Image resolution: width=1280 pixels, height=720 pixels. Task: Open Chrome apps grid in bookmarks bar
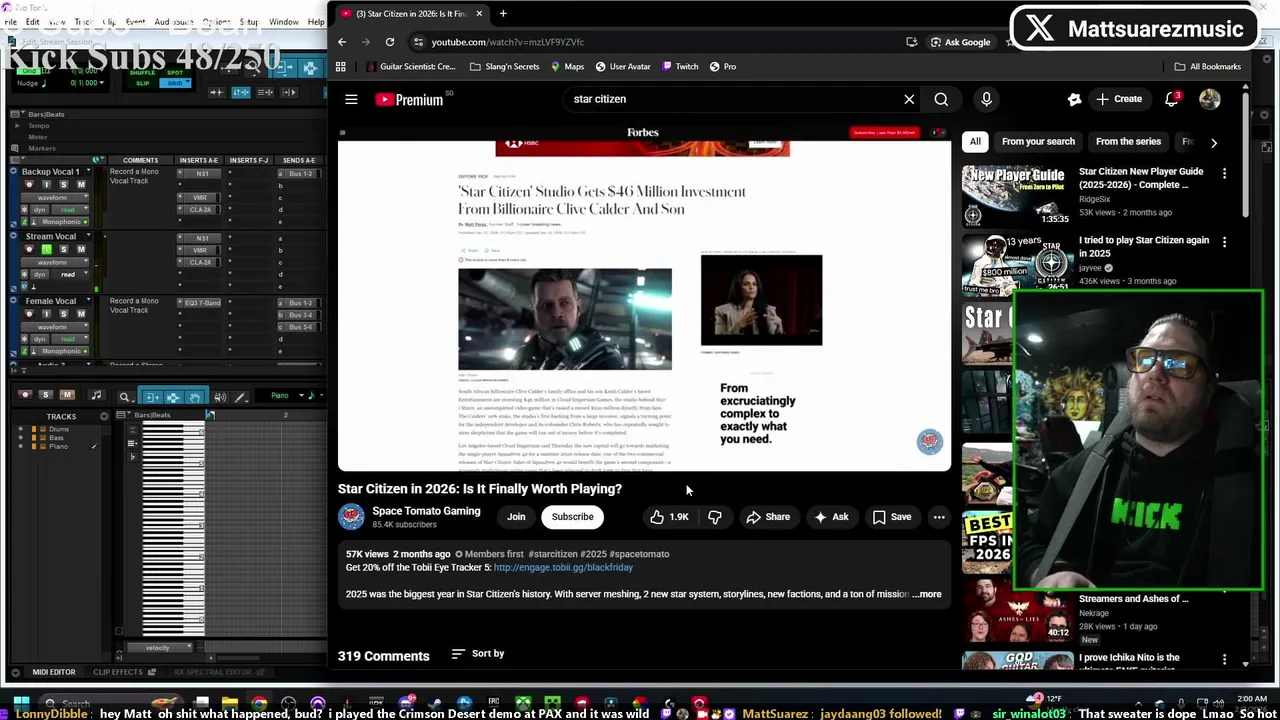point(340,66)
